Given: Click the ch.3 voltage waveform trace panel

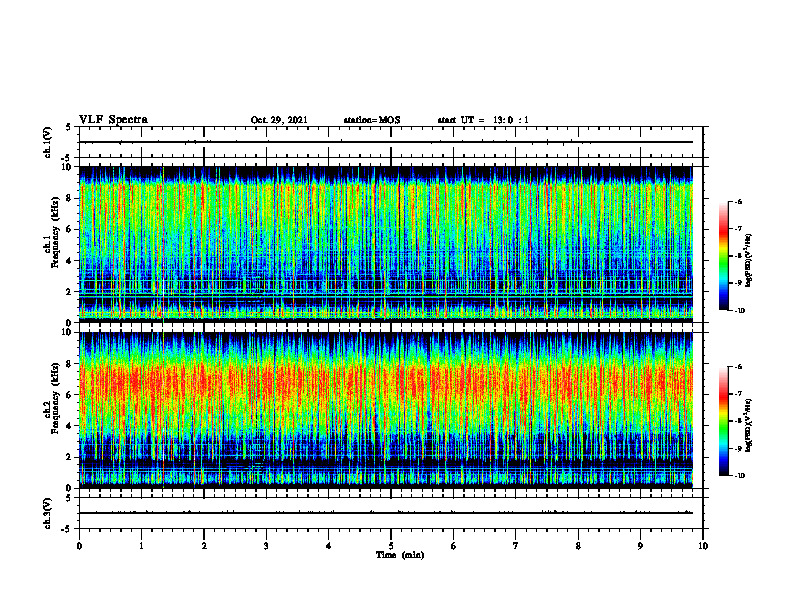Looking at the screenshot, I should point(391,513).
